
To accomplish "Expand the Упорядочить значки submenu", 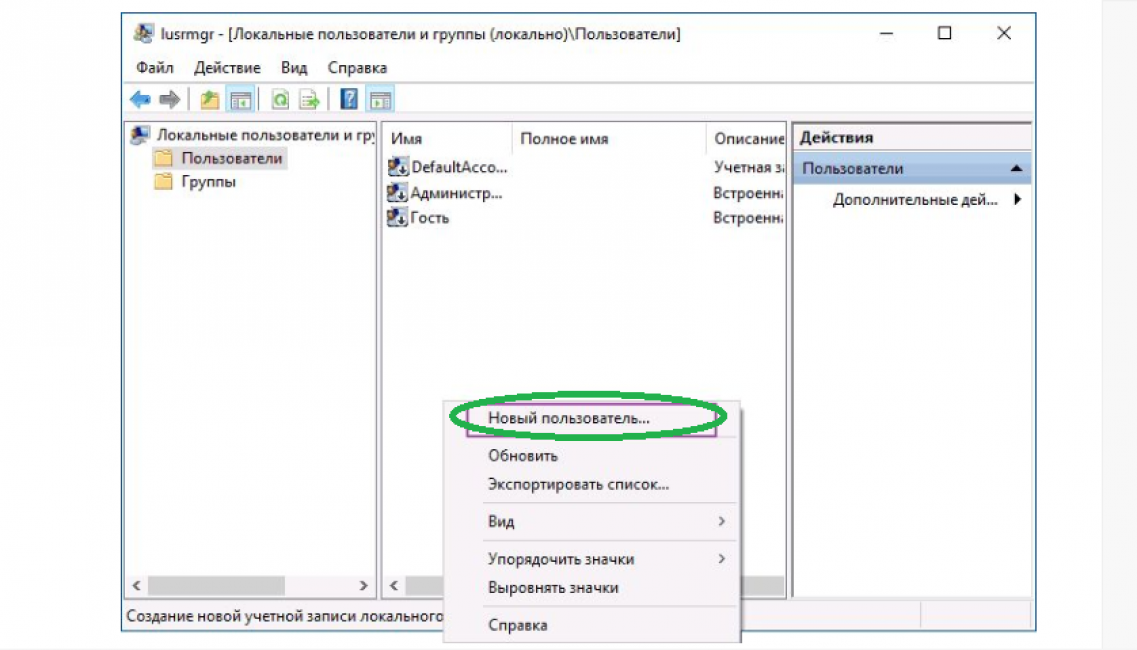I will coord(592,559).
